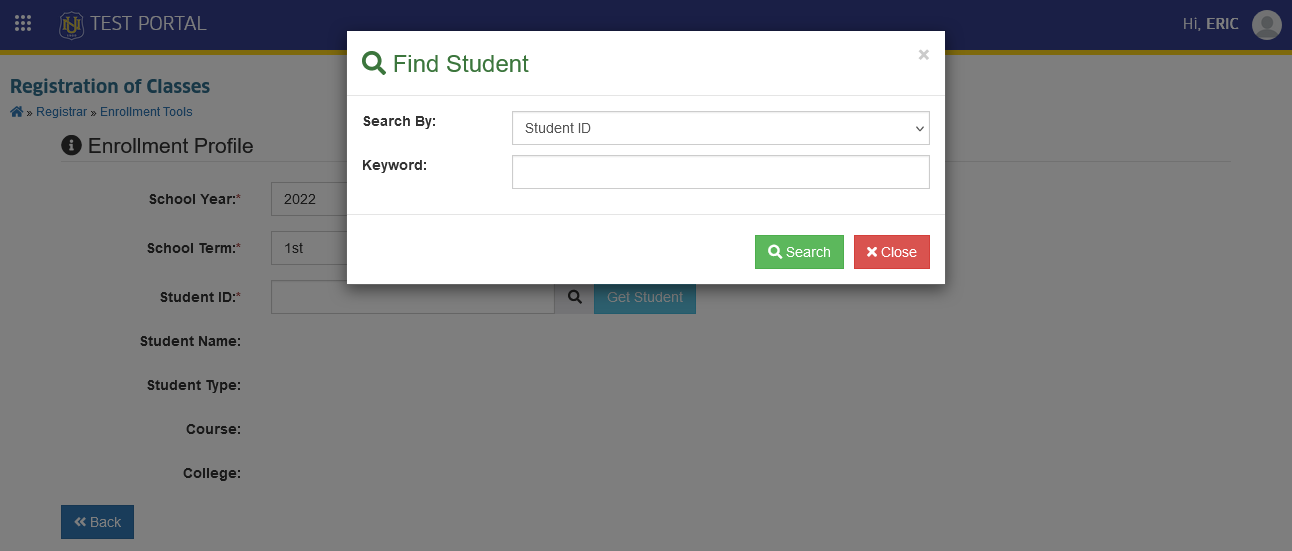Screen dimensions: 1292x551
Task: Click the red Close button
Action: point(892,252)
